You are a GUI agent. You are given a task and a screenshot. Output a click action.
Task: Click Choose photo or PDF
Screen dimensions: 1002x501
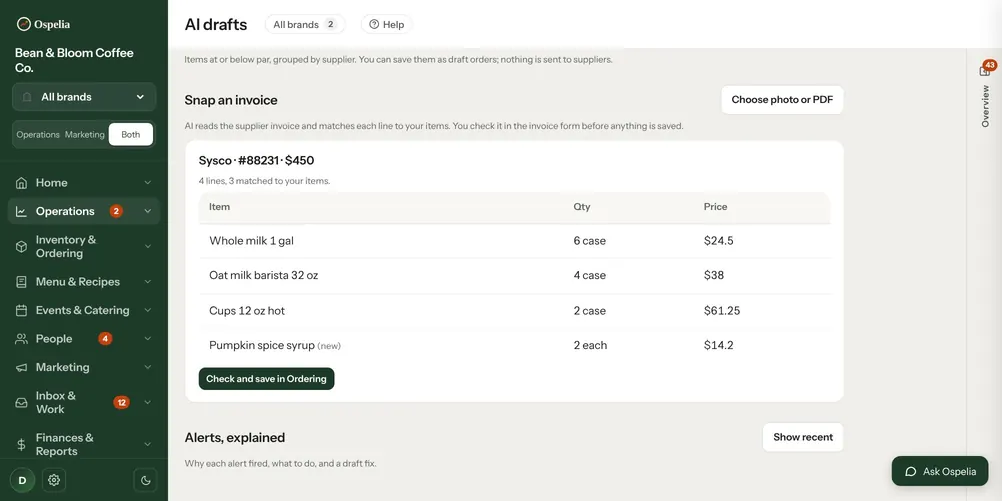click(782, 100)
